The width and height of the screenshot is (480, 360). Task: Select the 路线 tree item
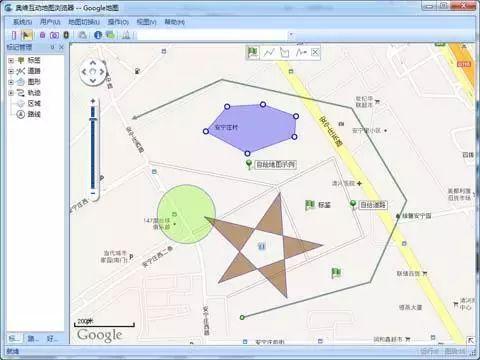pyautogui.click(x=34, y=114)
